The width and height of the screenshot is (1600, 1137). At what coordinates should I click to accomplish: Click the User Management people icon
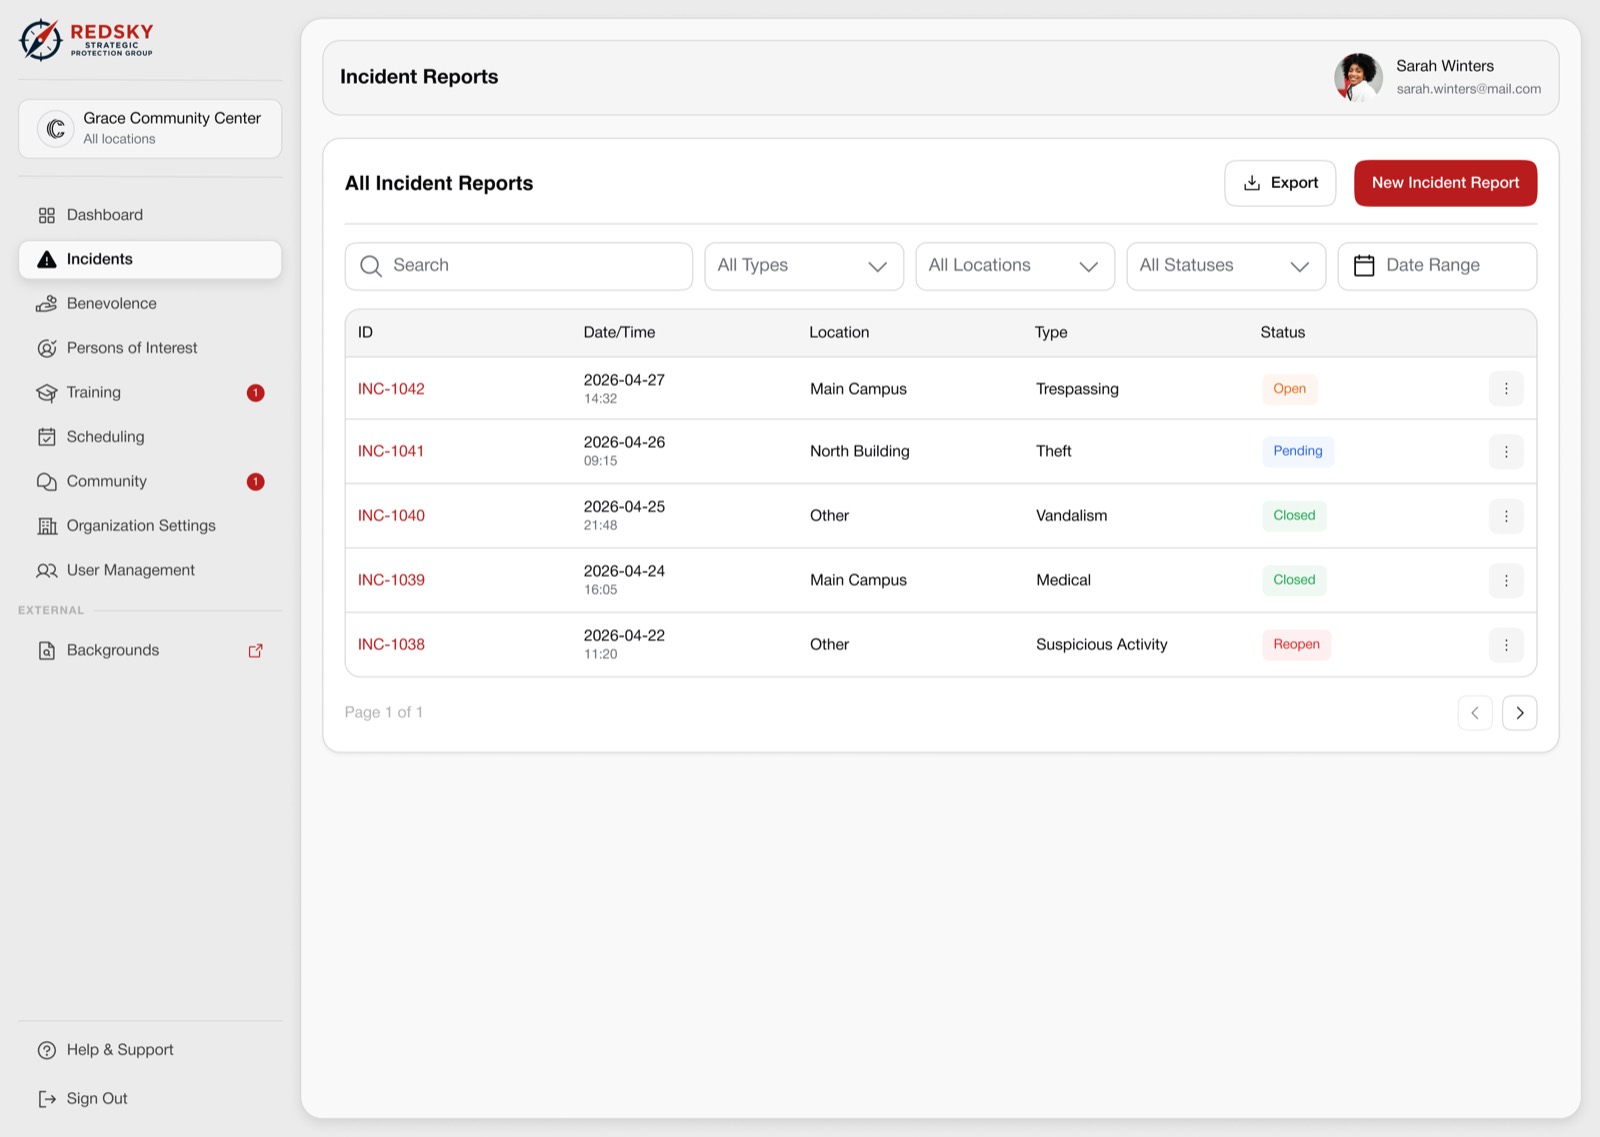(47, 571)
